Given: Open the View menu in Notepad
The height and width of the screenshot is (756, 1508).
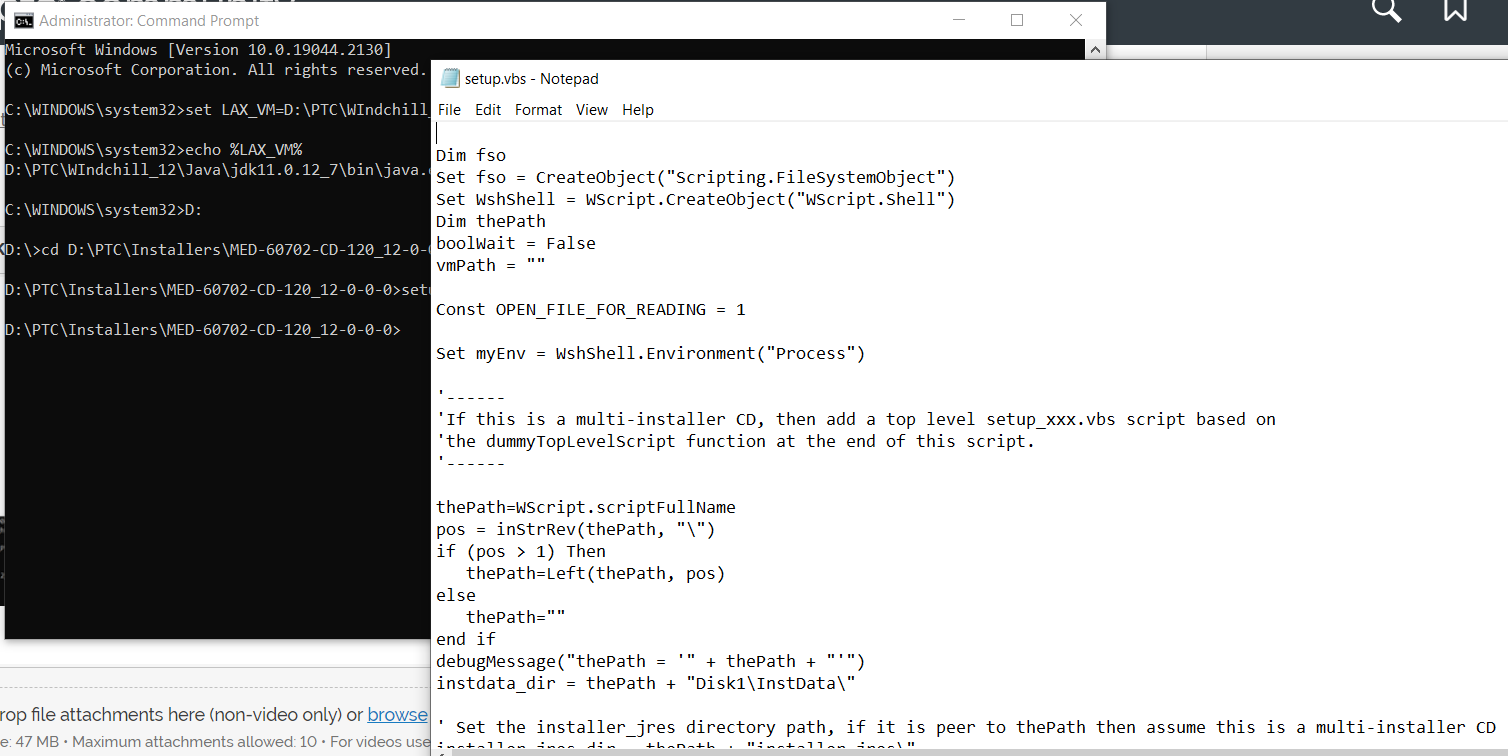Looking at the screenshot, I should click(591, 110).
